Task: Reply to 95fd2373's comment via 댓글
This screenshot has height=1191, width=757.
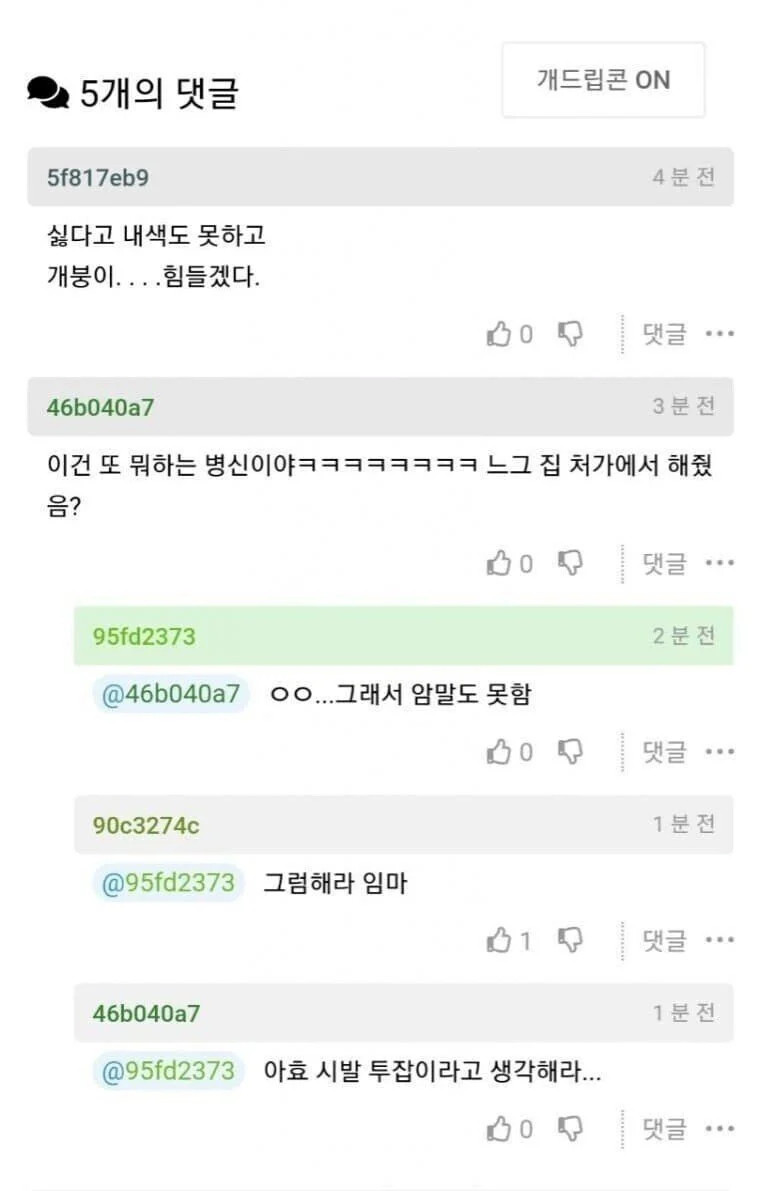Action: click(664, 752)
